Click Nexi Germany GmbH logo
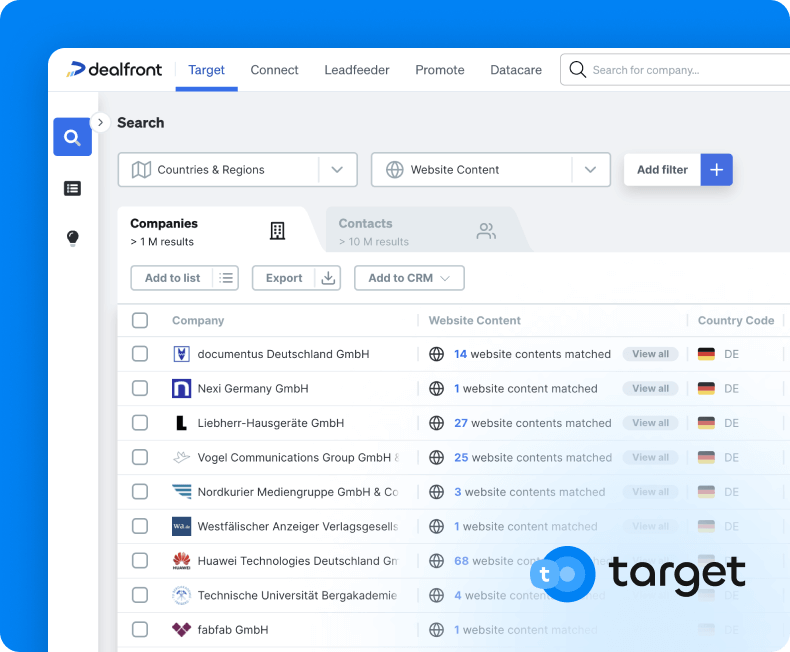The width and height of the screenshot is (790, 652). coord(181,388)
